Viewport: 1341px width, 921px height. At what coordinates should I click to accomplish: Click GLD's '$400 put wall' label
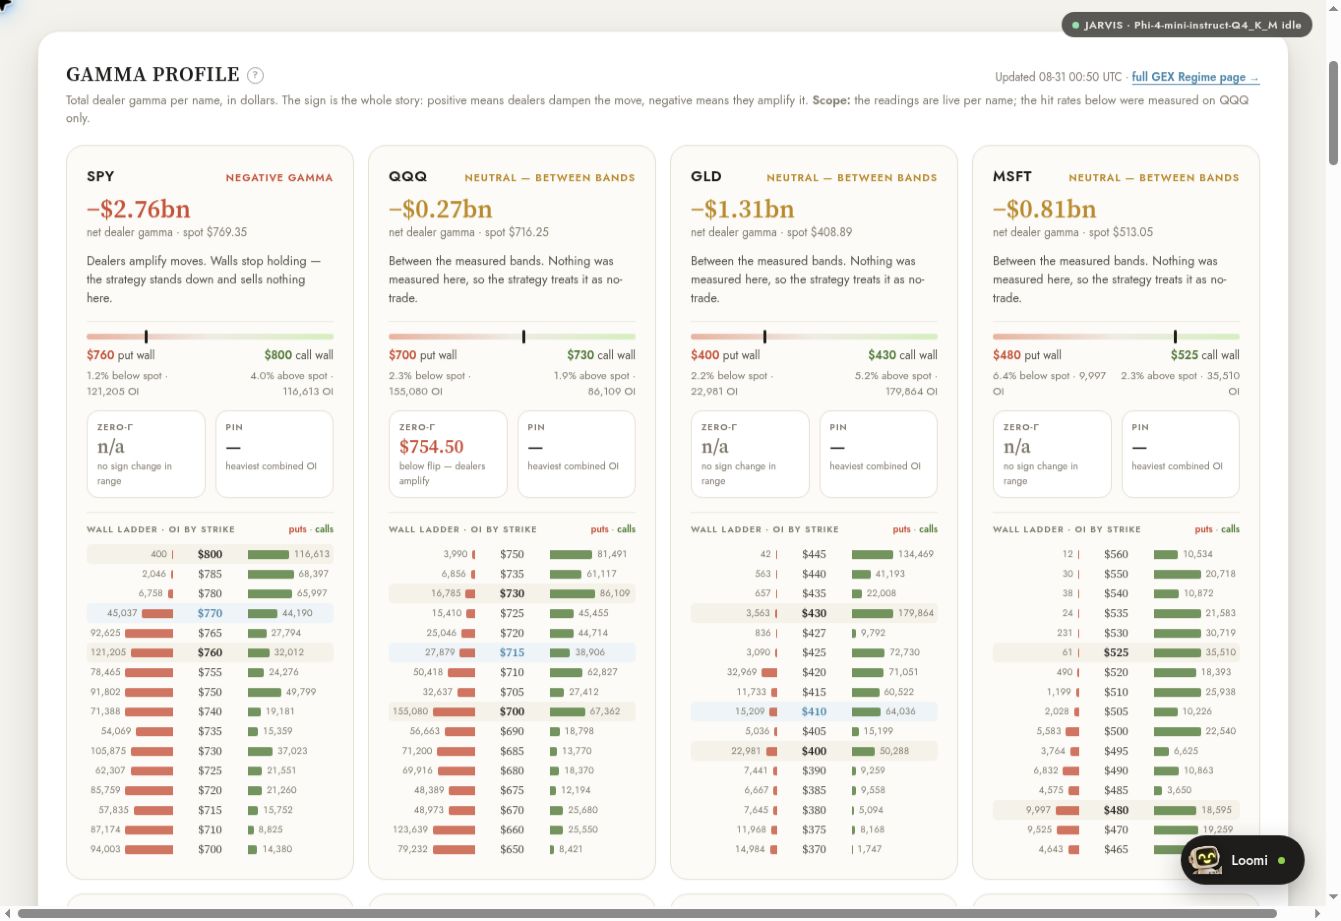725,355
